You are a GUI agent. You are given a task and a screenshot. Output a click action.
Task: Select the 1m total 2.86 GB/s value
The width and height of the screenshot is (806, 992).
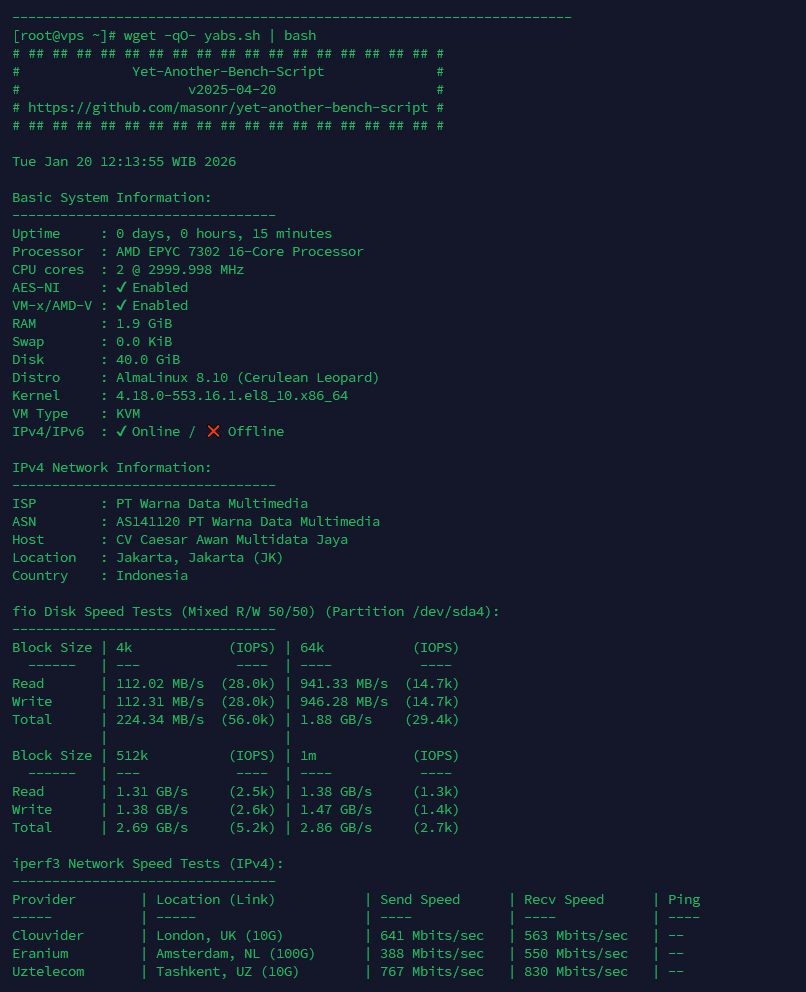[336, 828]
